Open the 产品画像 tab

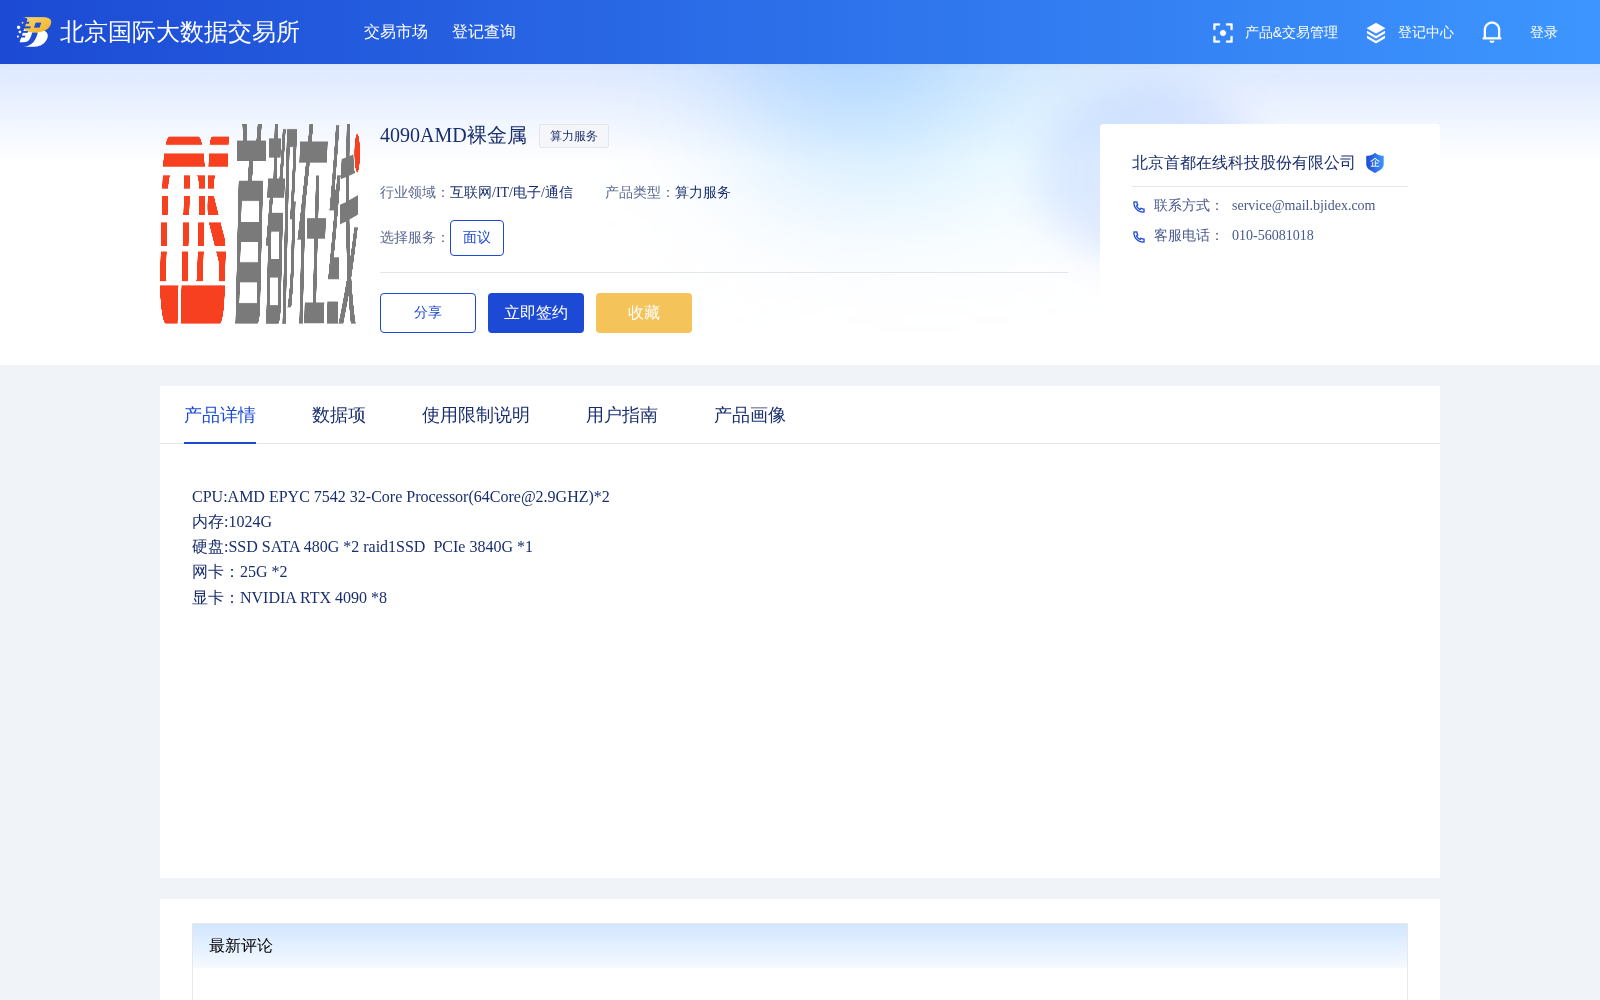tap(750, 415)
